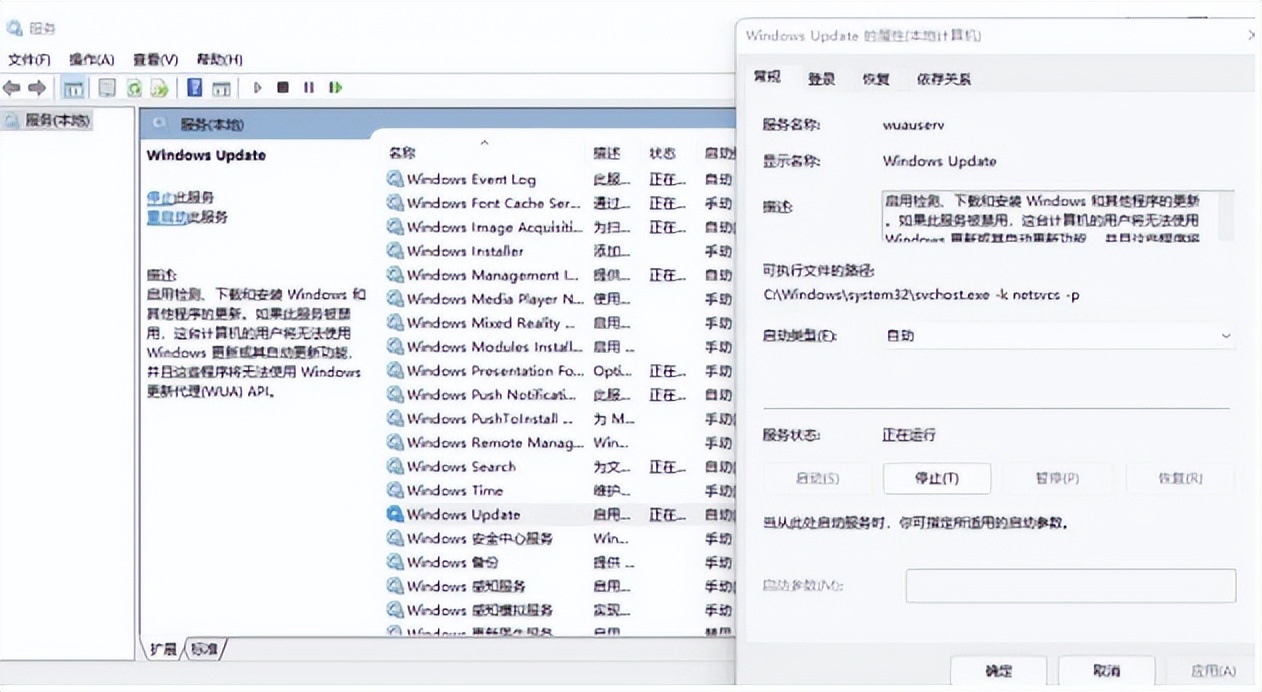Toggle the show/hide action pane icon

click(x=221, y=88)
